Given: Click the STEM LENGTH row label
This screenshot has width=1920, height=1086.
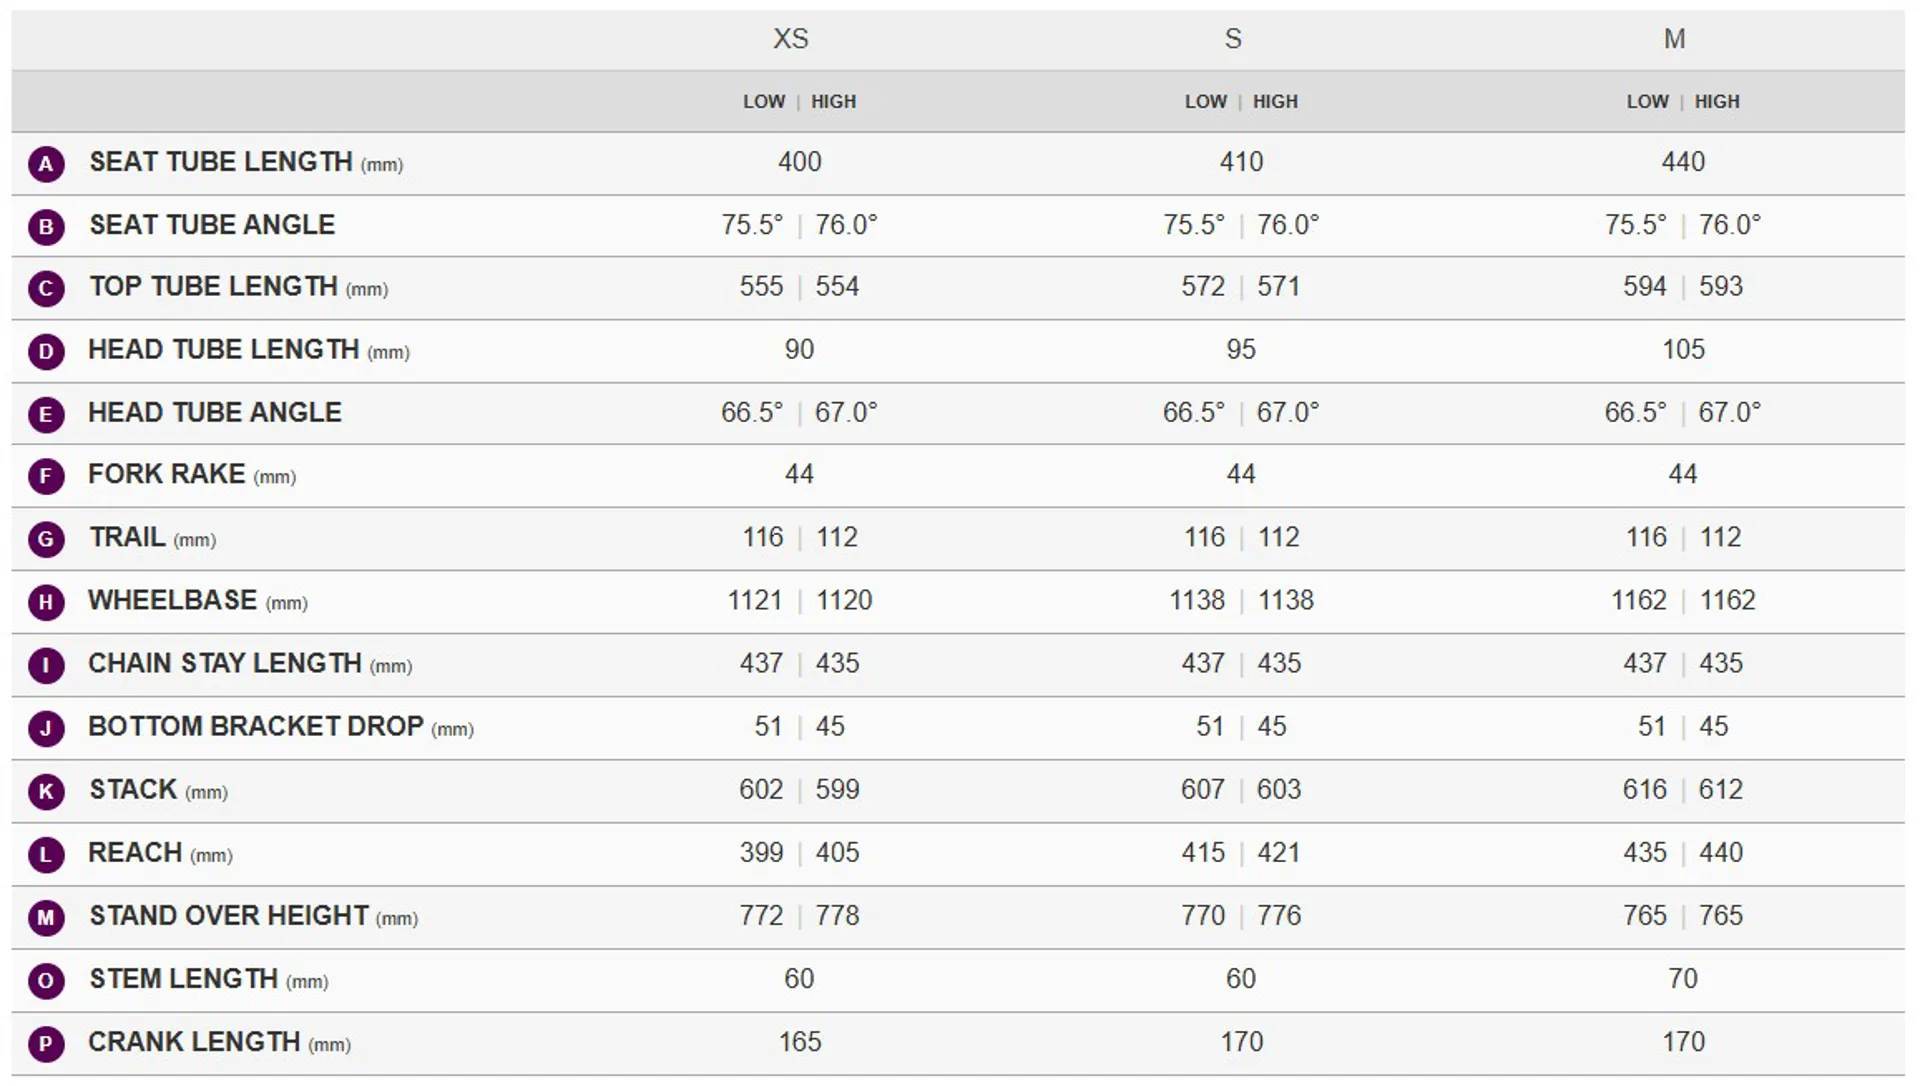Looking at the screenshot, I should (184, 979).
